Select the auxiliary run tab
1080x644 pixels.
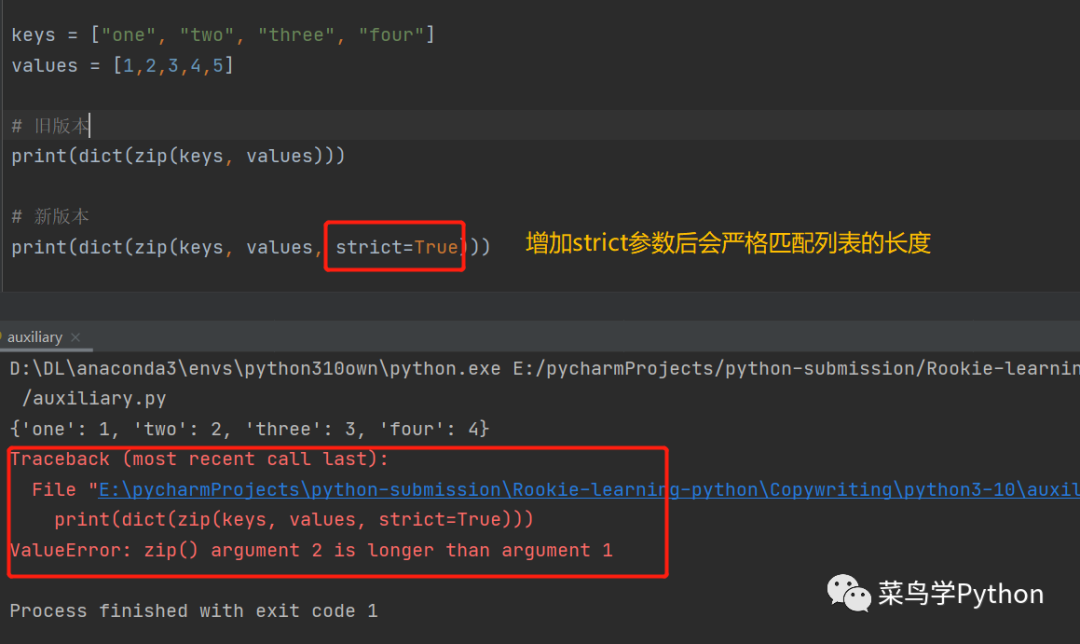tap(35, 337)
